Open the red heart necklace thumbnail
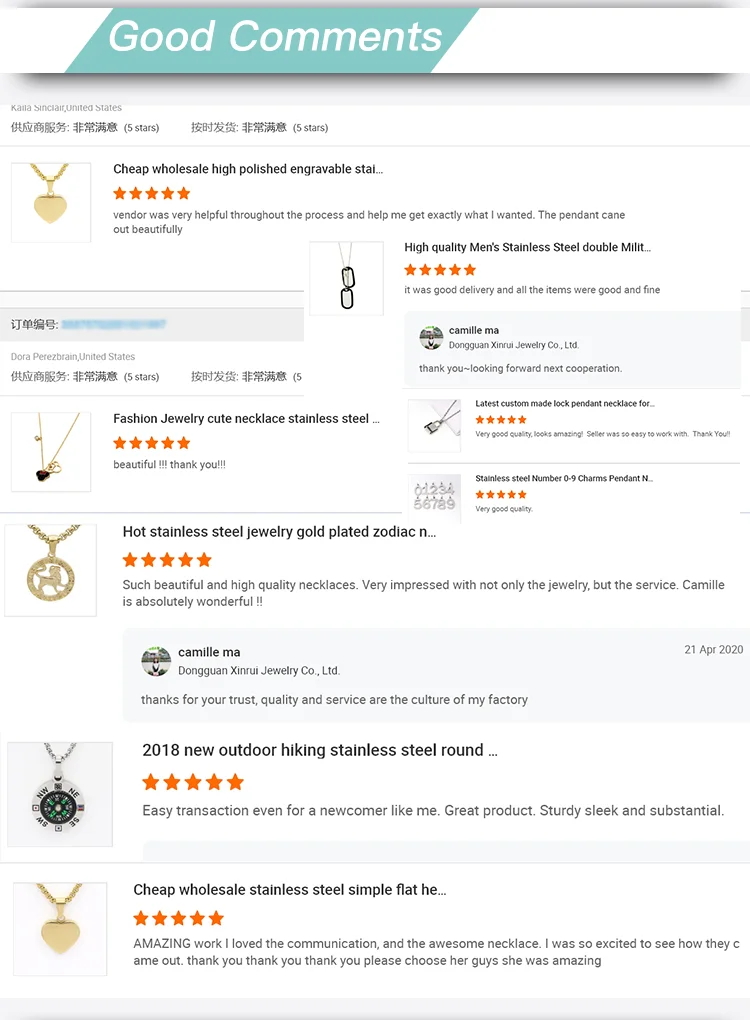 pos(51,451)
